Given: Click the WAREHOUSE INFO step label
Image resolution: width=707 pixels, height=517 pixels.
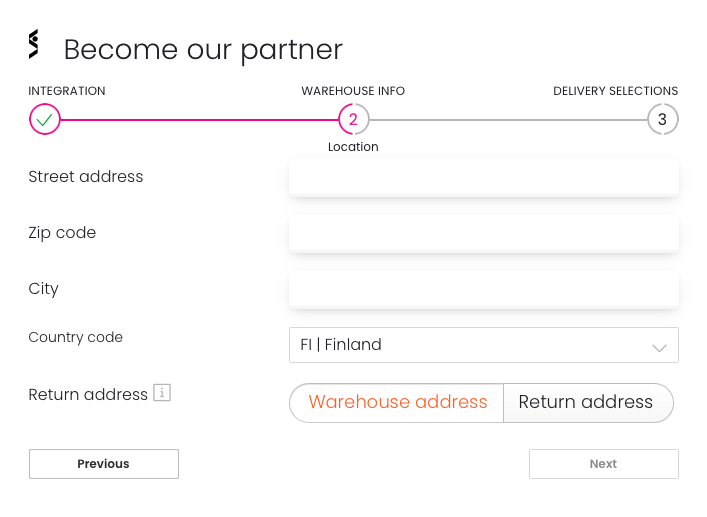Looking at the screenshot, I should (x=353, y=91).
